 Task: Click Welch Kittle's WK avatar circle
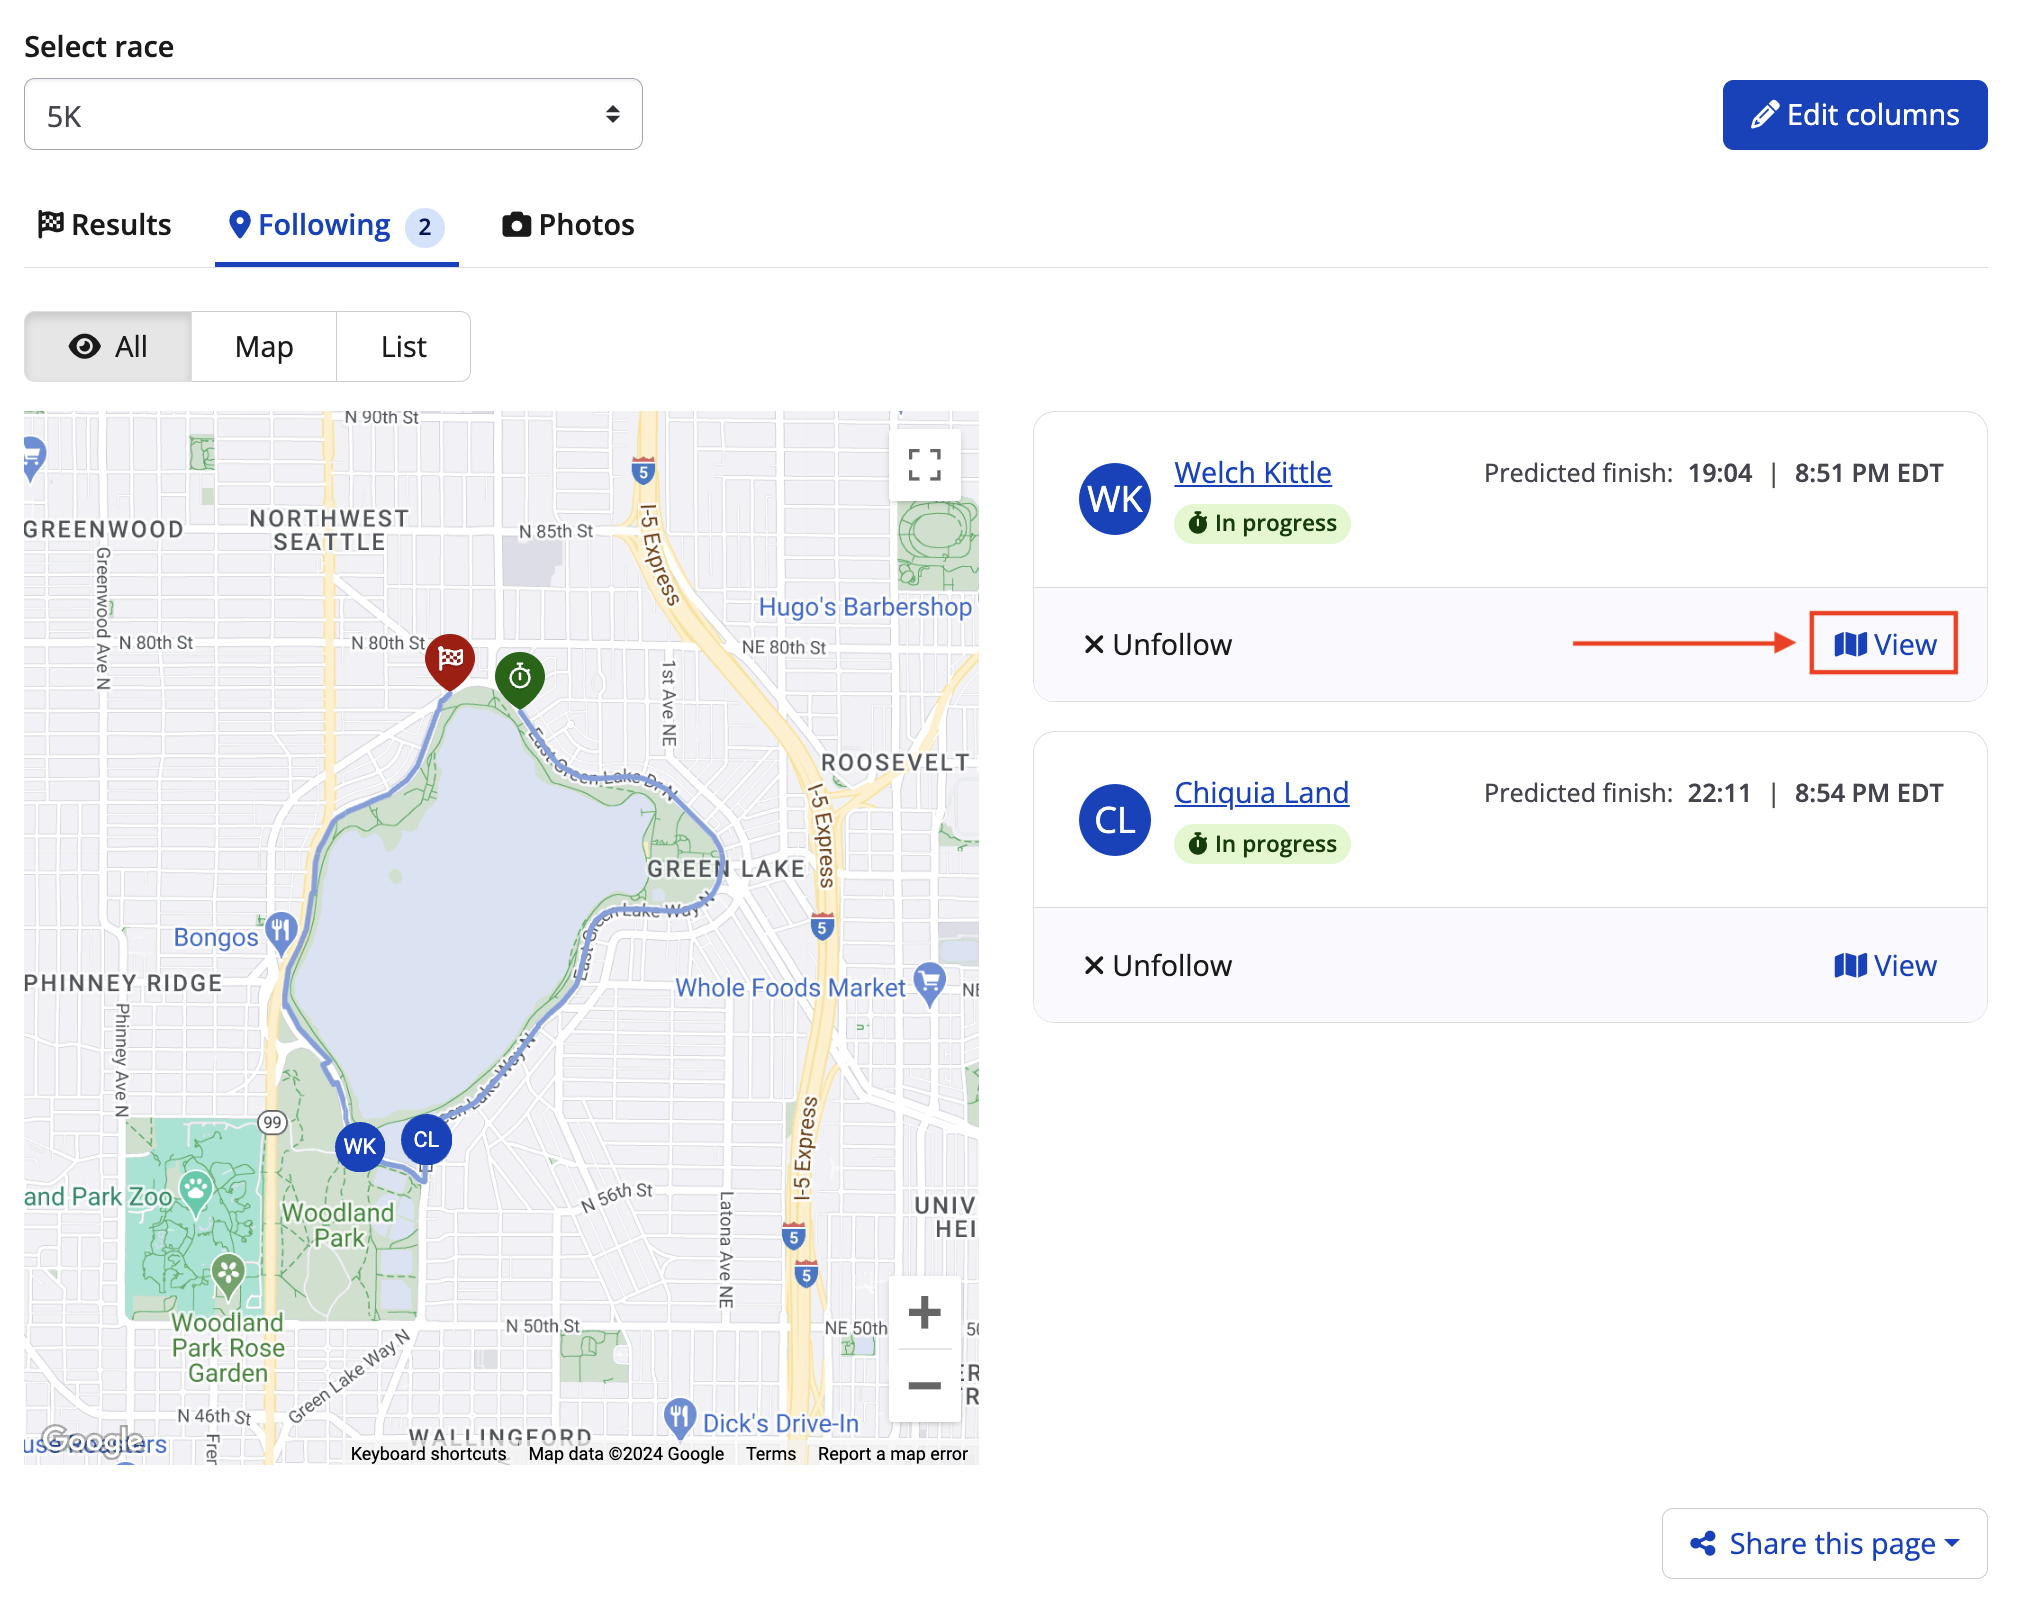(x=1115, y=498)
